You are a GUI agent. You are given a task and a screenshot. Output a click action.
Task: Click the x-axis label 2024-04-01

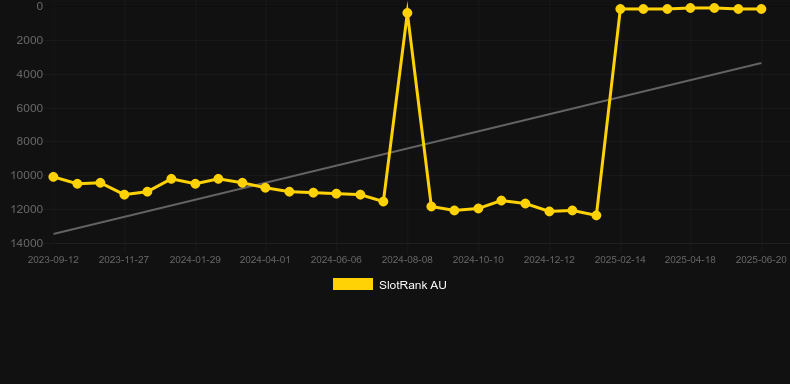[265, 260]
